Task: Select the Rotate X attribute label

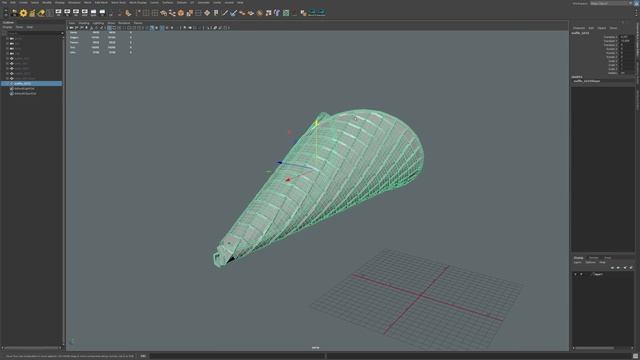Action: pyautogui.click(x=611, y=49)
